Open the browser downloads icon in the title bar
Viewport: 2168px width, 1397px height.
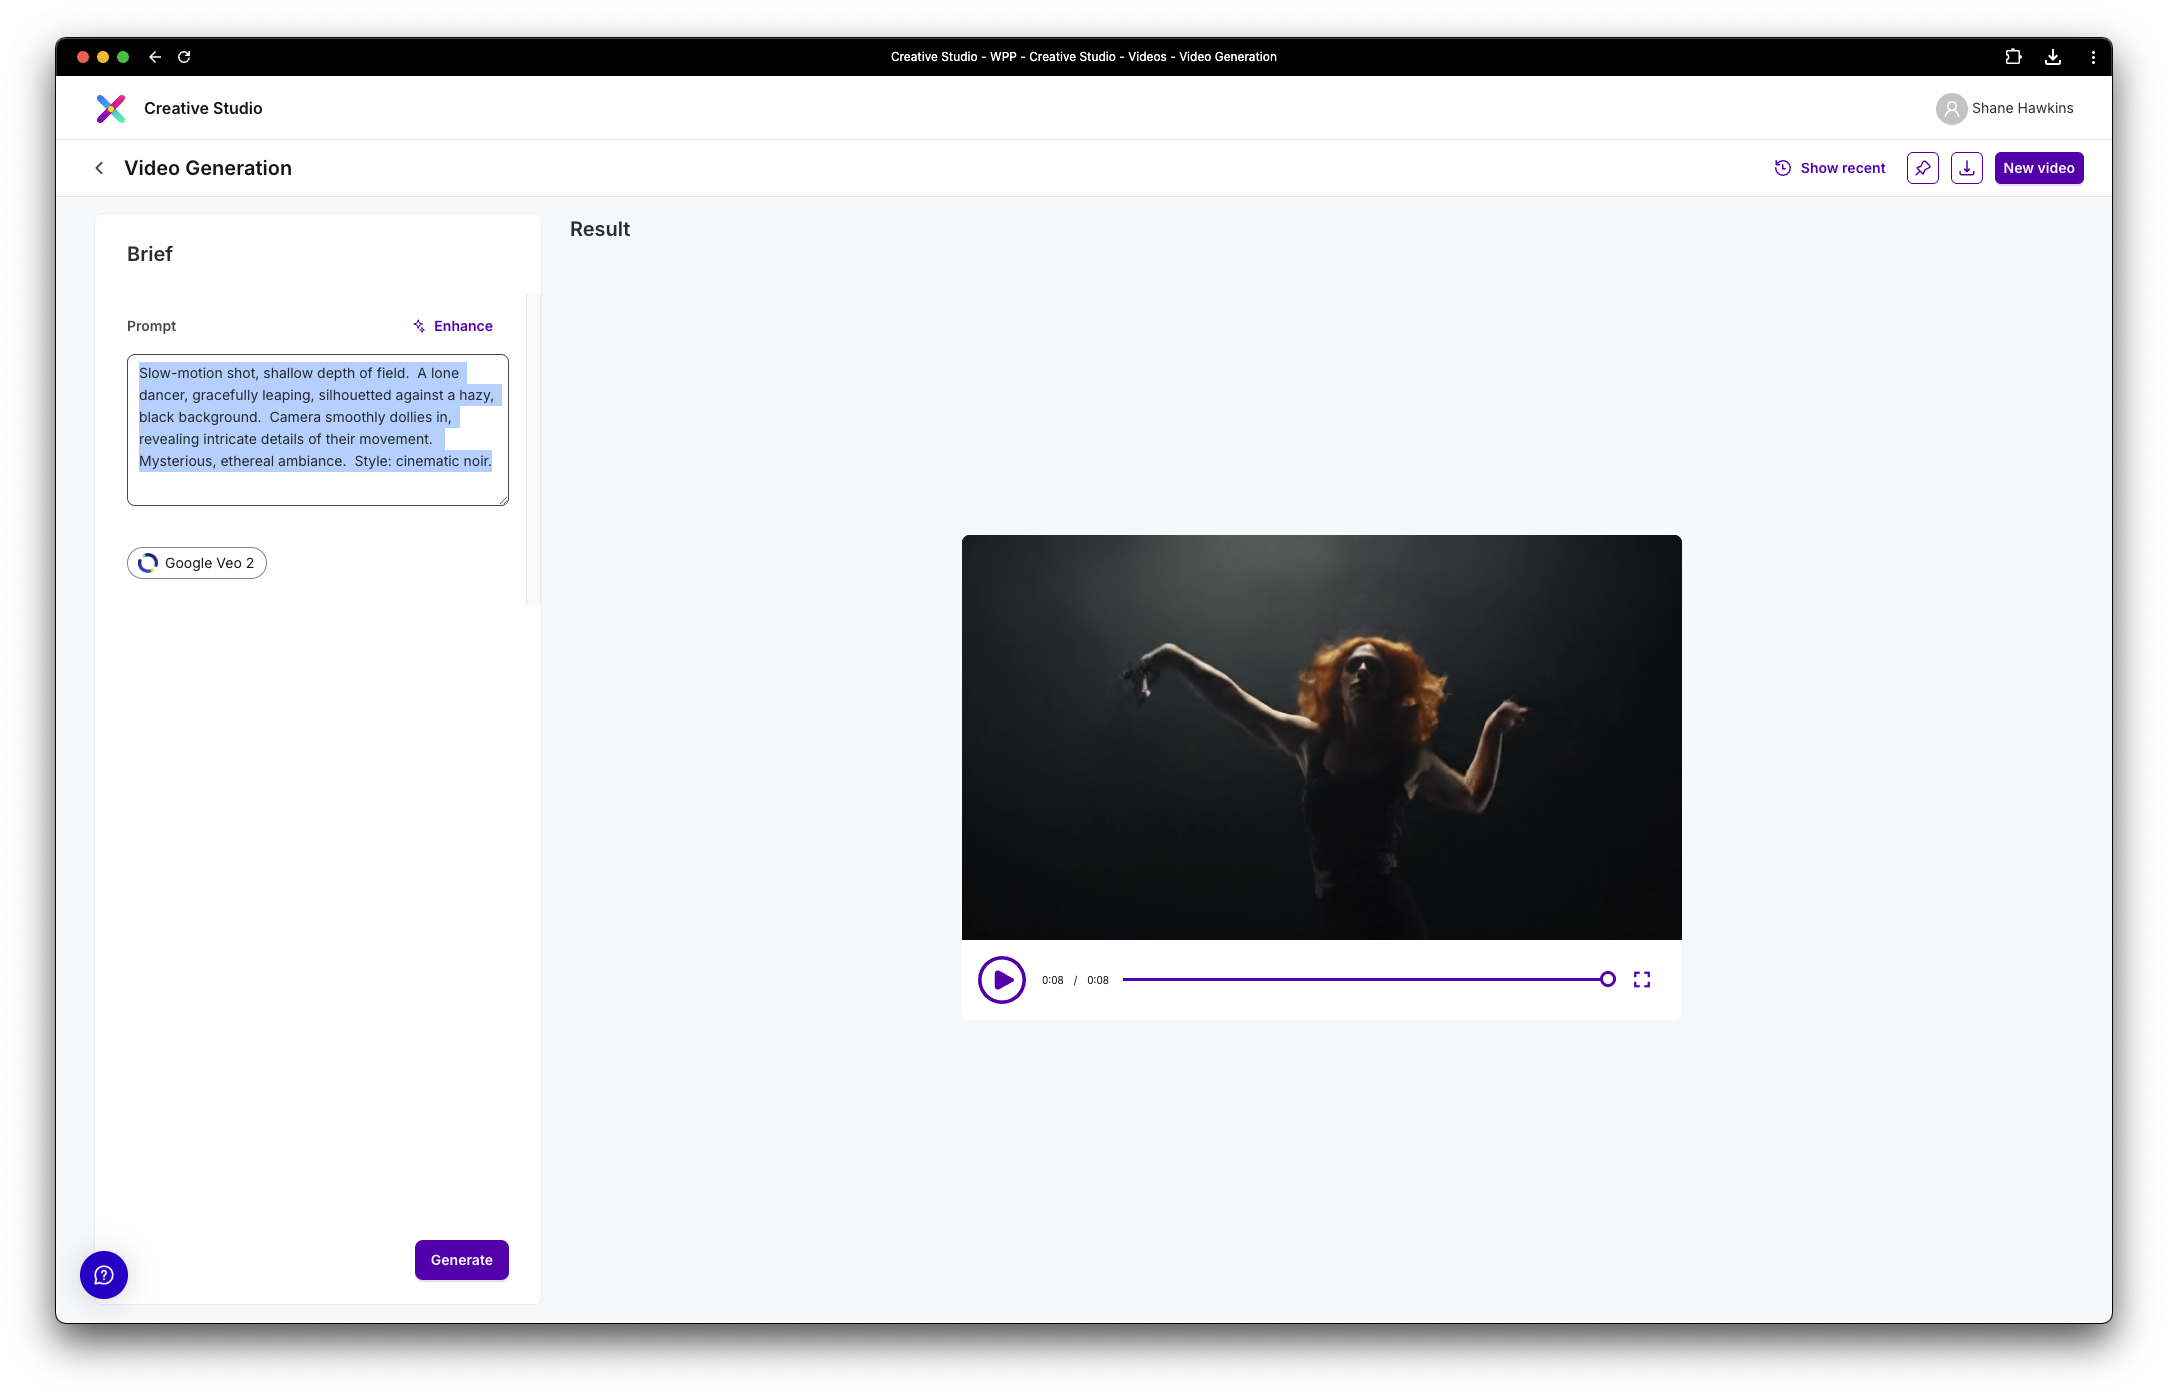[2053, 57]
